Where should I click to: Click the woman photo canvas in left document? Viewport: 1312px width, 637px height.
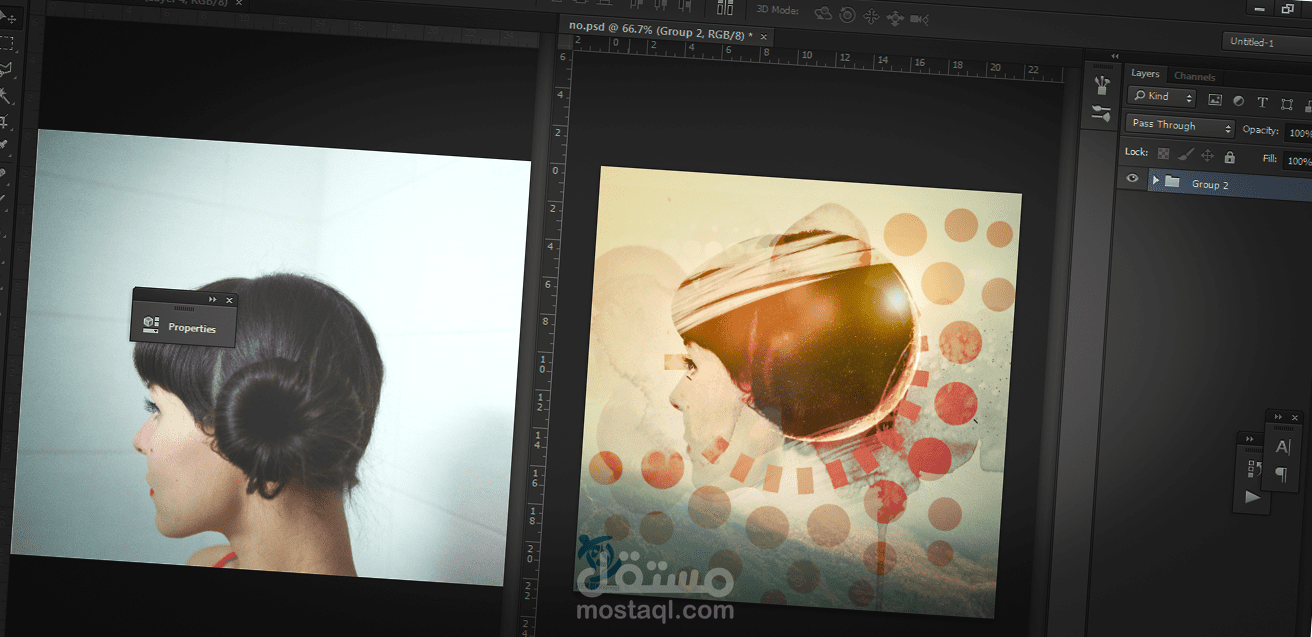(270, 357)
